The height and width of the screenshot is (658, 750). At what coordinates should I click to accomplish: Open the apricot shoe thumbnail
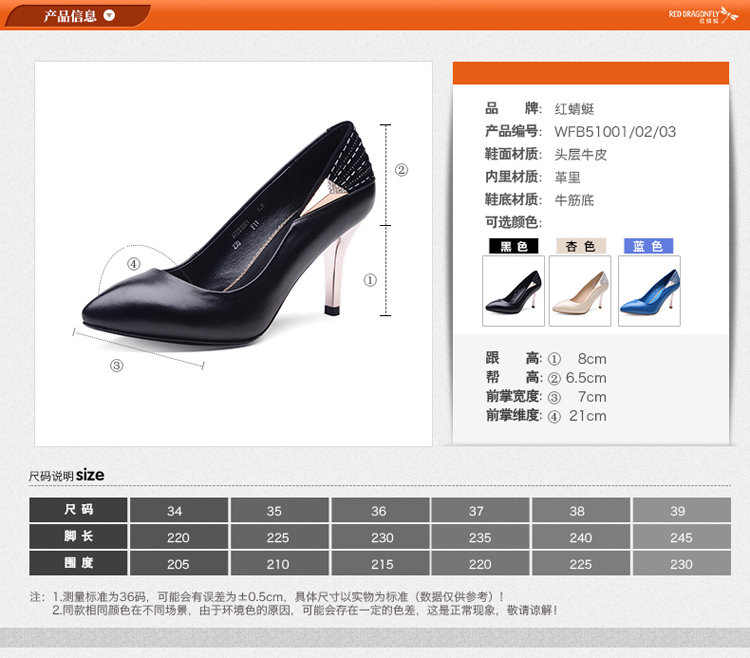(x=580, y=290)
